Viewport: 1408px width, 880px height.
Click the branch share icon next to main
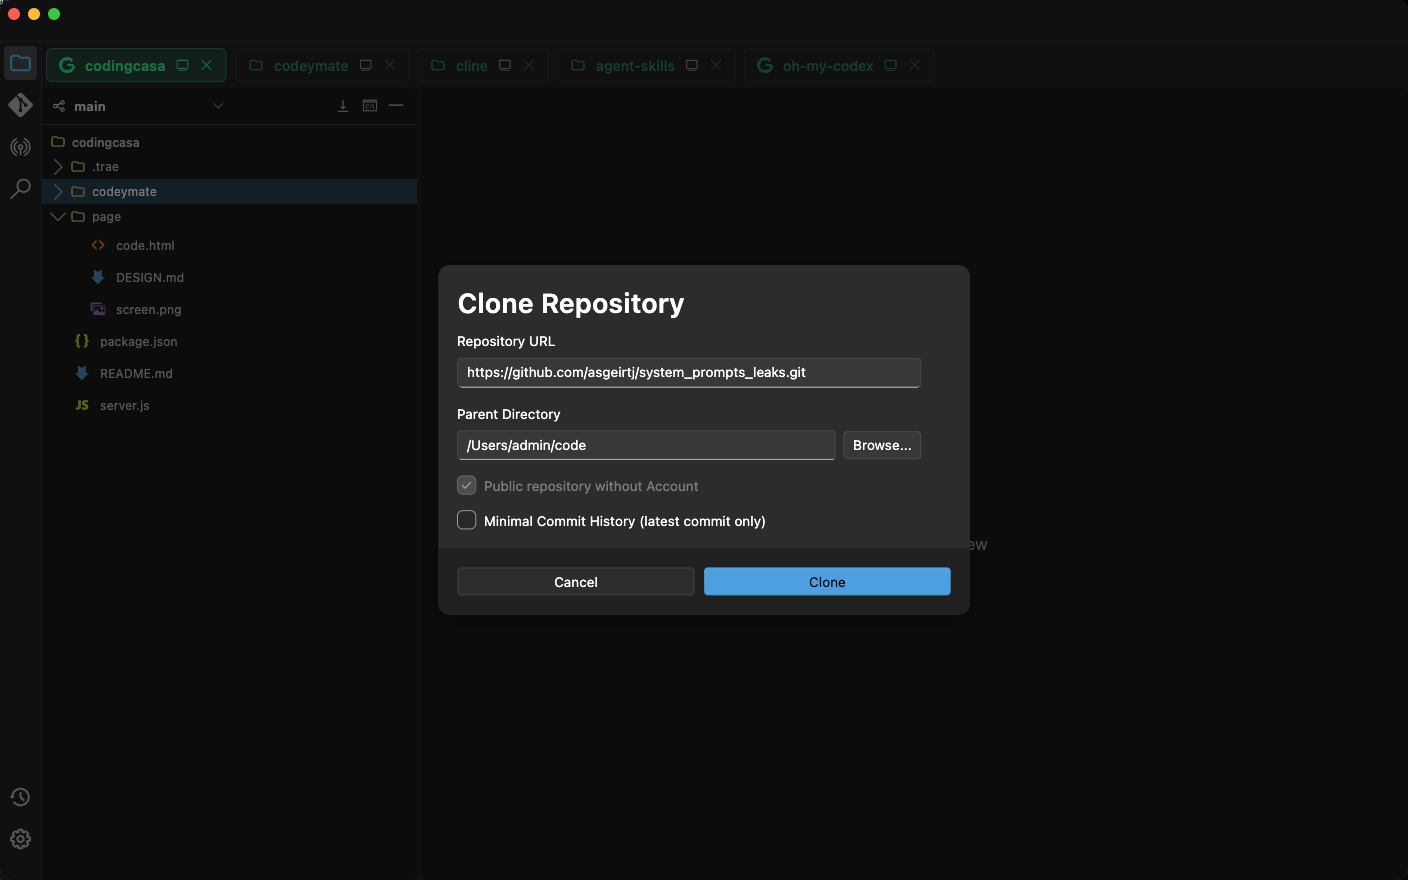(x=59, y=106)
